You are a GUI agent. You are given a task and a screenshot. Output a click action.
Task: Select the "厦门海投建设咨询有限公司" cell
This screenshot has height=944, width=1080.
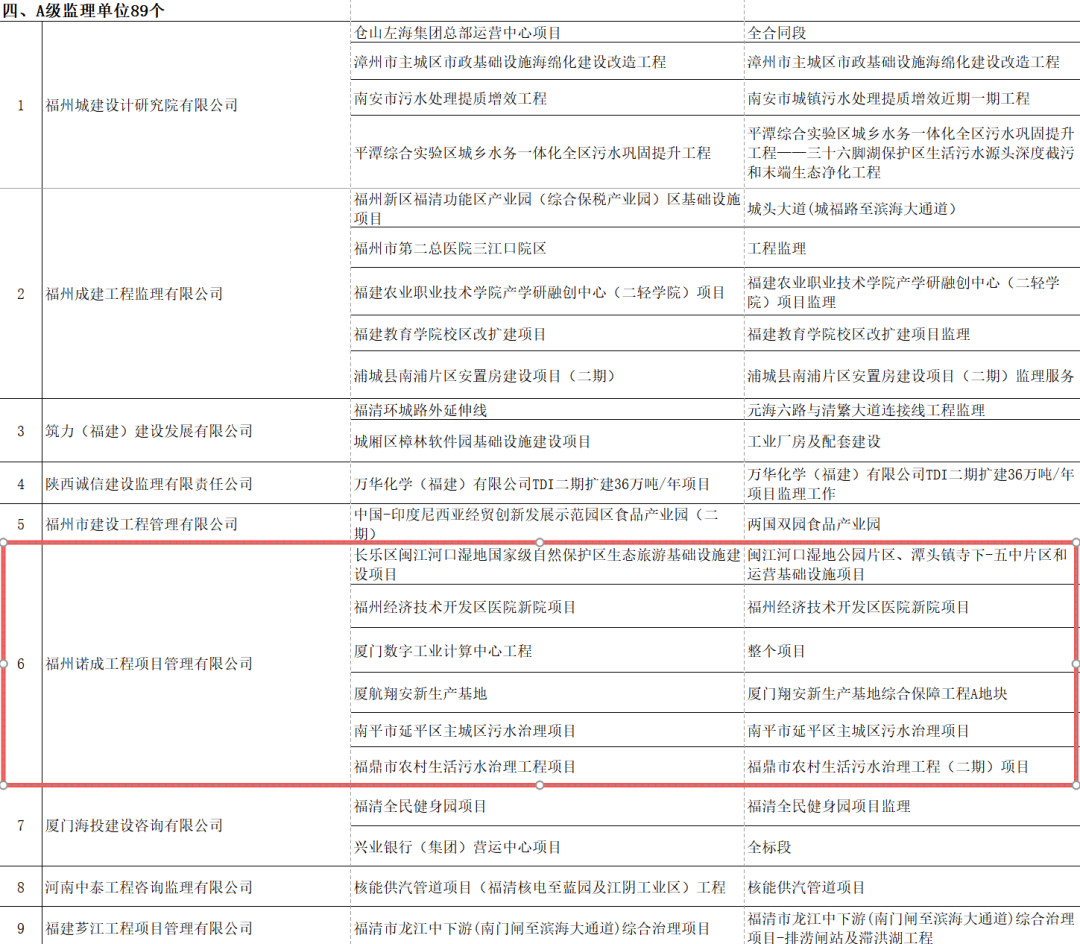pos(133,826)
